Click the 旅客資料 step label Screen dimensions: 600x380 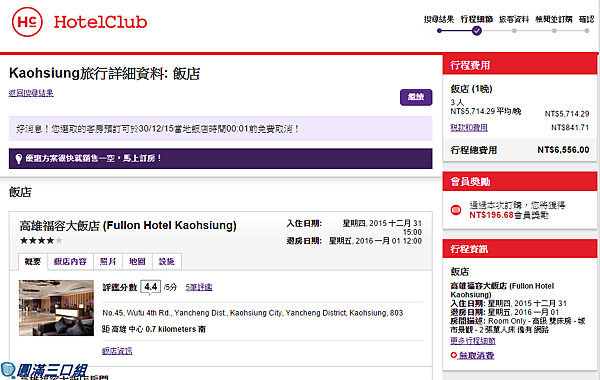514,19
